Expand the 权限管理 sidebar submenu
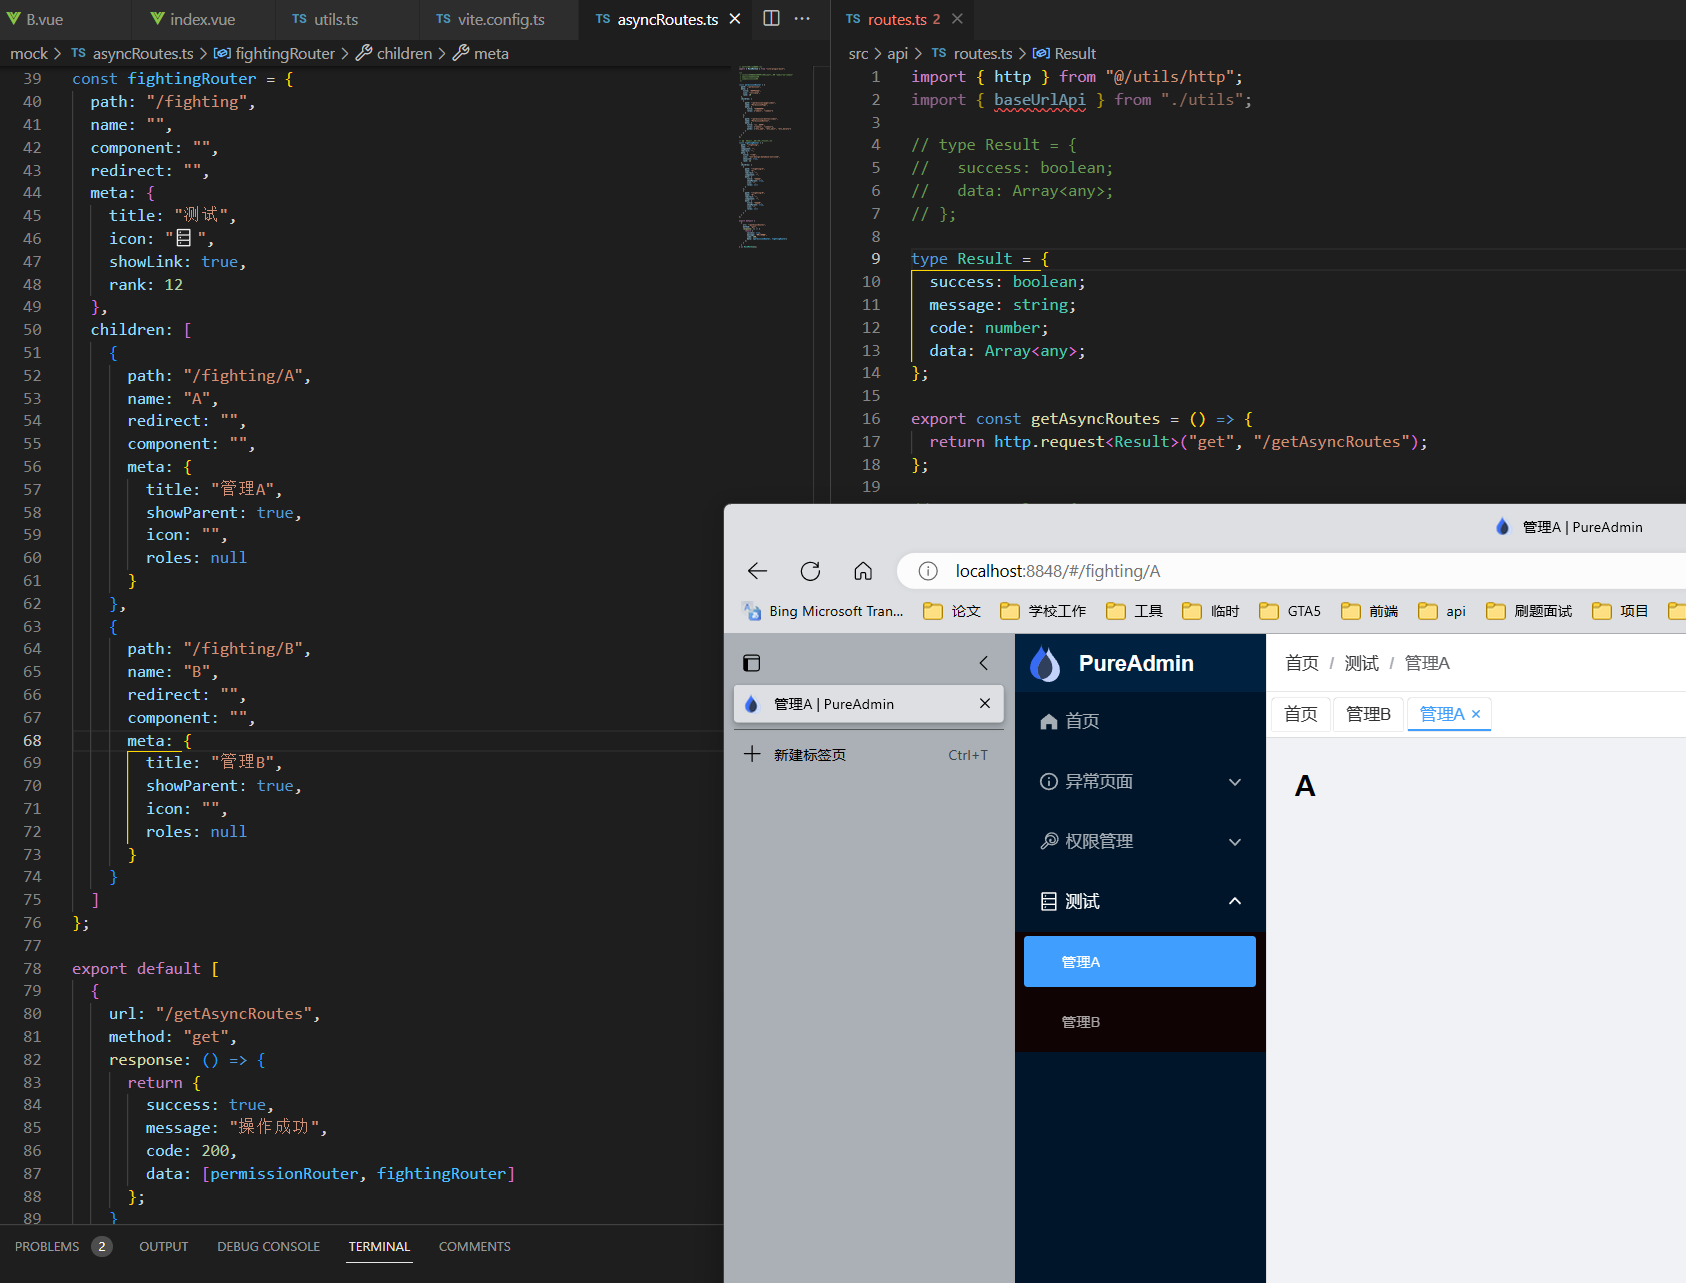Image resolution: width=1686 pixels, height=1283 pixels. (1140, 841)
